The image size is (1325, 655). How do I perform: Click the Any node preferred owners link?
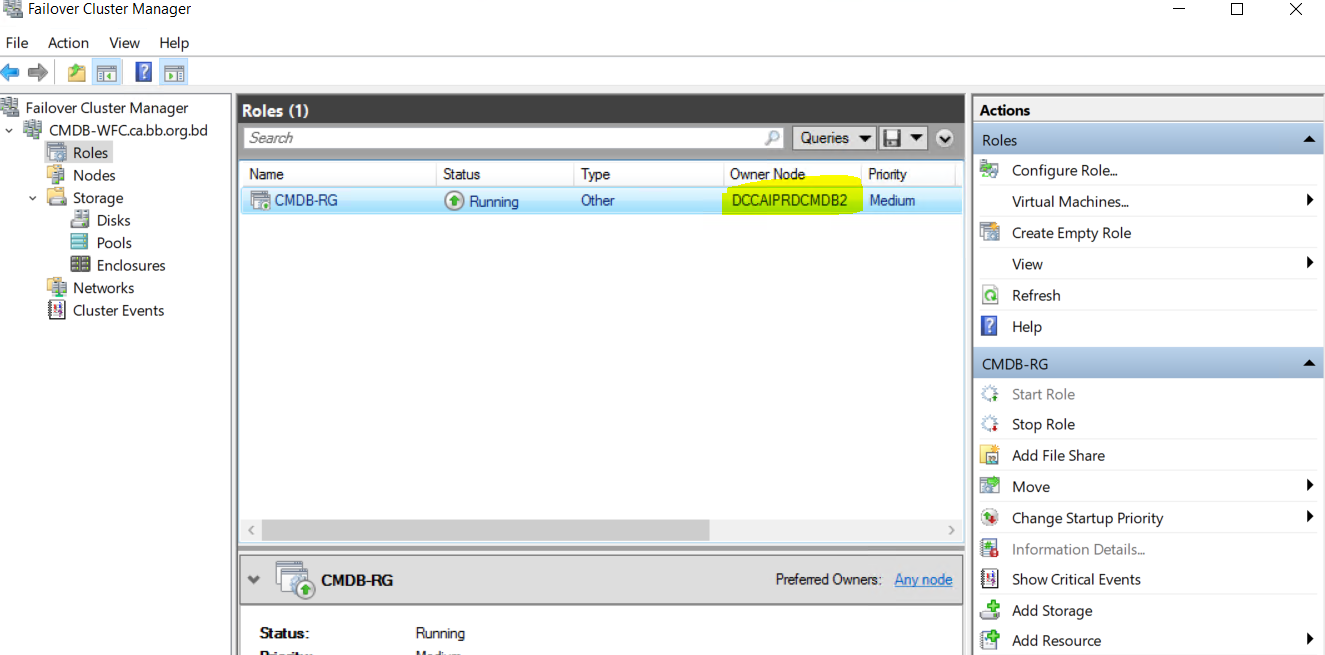pos(923,579)
